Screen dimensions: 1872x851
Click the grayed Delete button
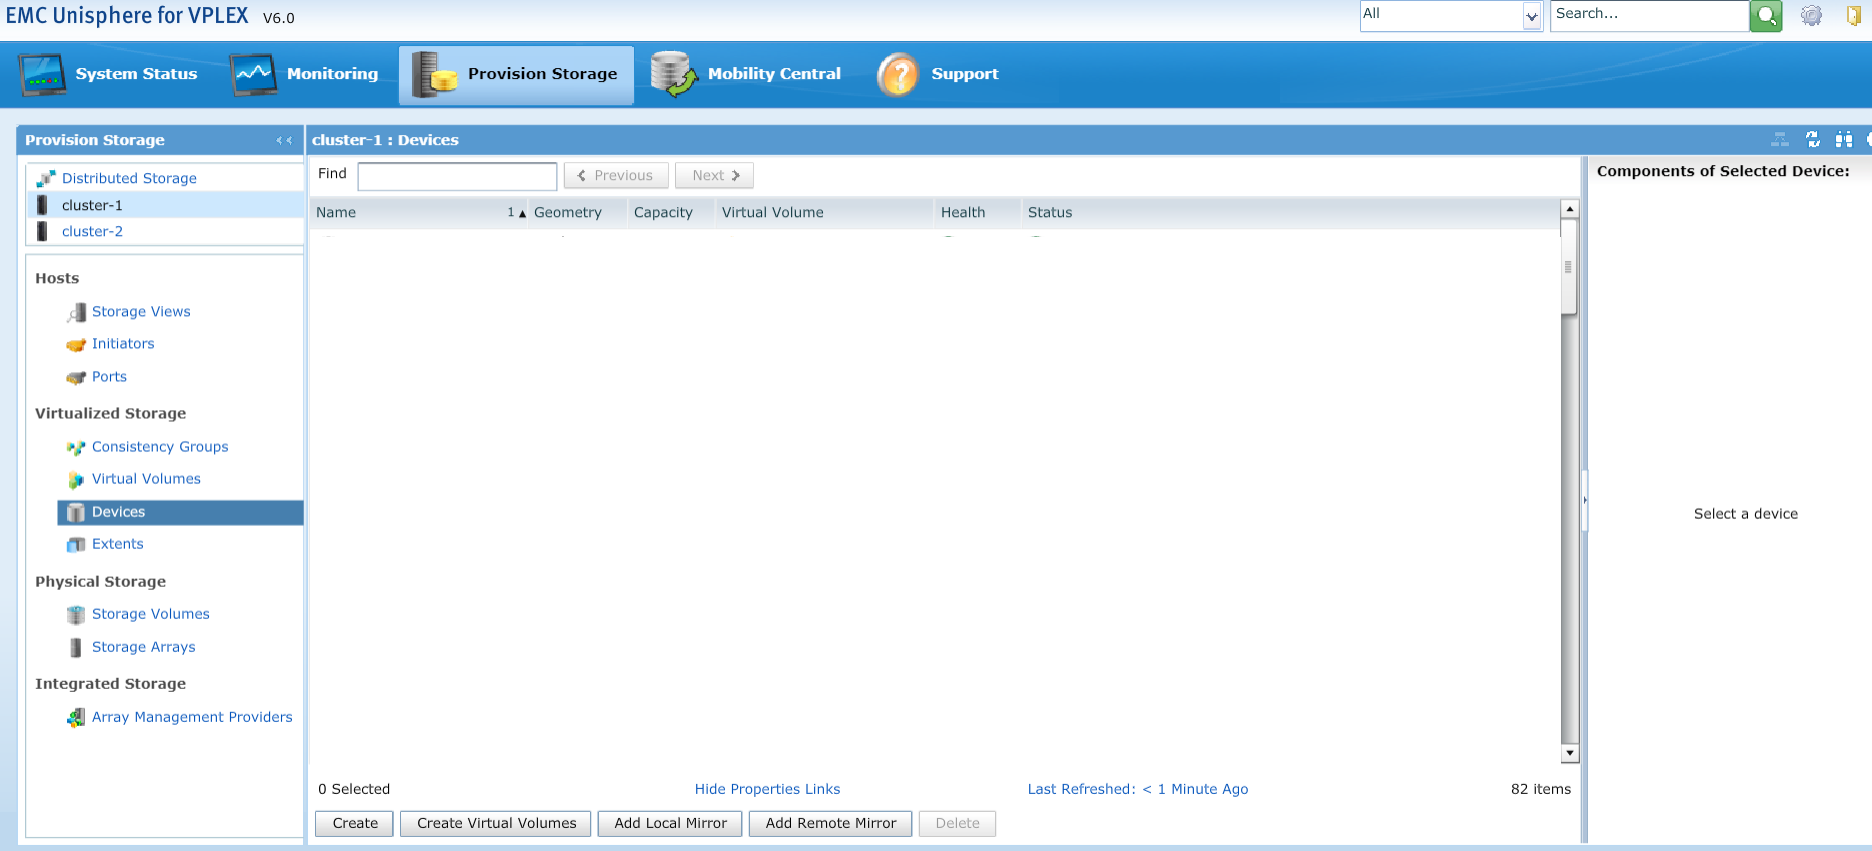click(957, 823)
